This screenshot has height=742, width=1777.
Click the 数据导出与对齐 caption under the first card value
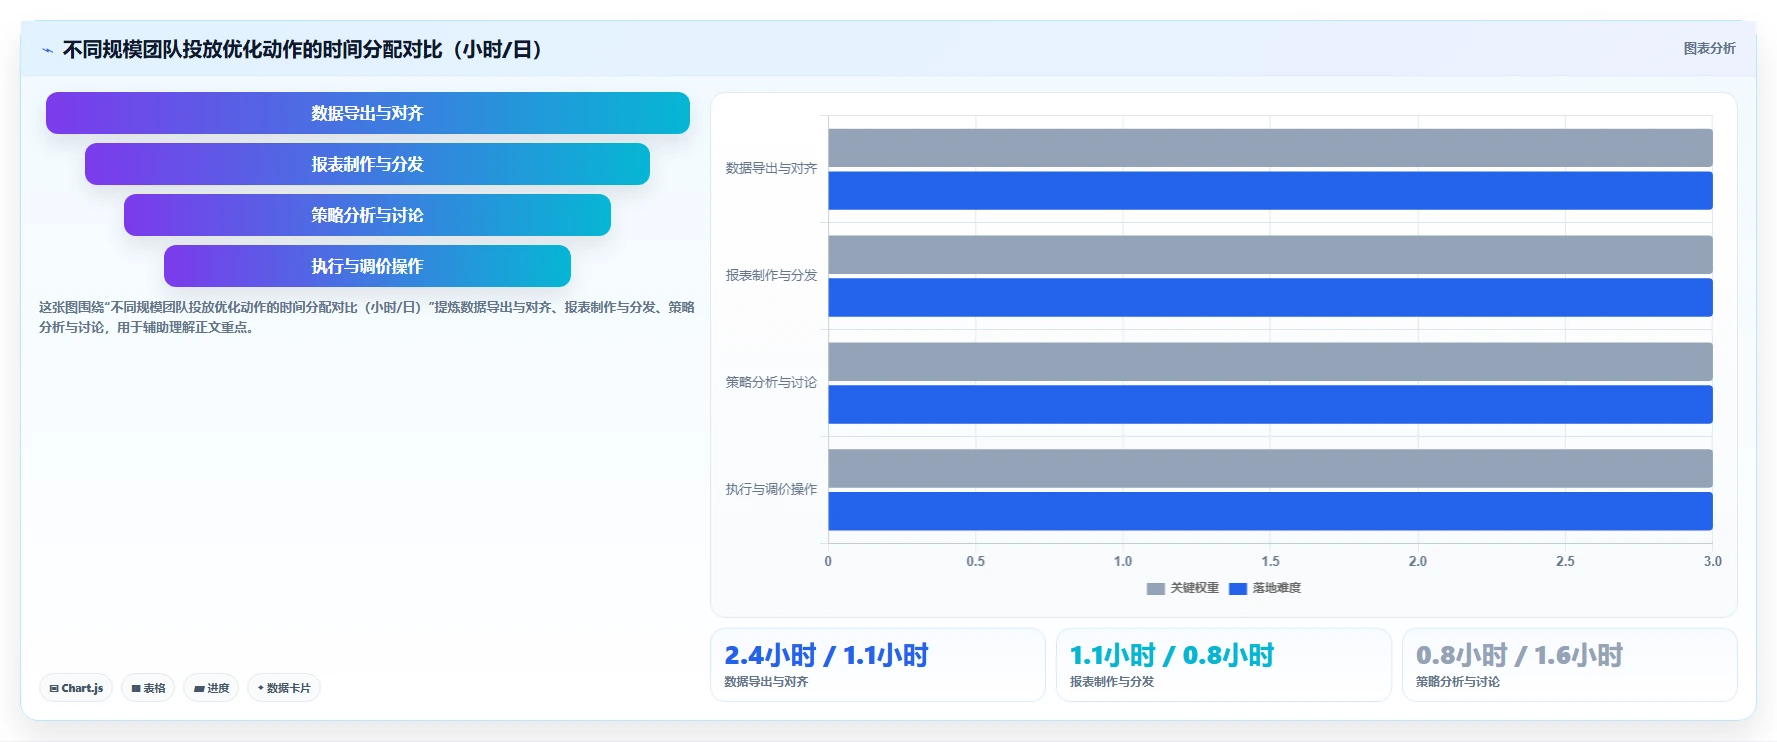pos(766,682)
